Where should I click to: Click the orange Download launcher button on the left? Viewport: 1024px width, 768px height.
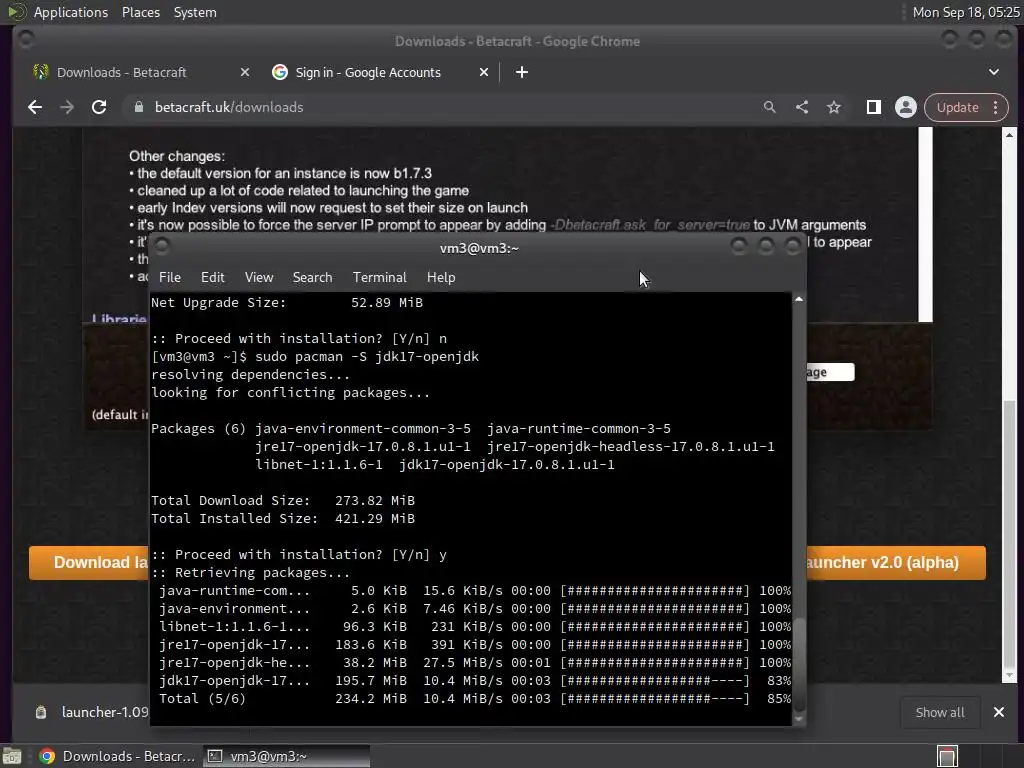click(x=89, y=563)
